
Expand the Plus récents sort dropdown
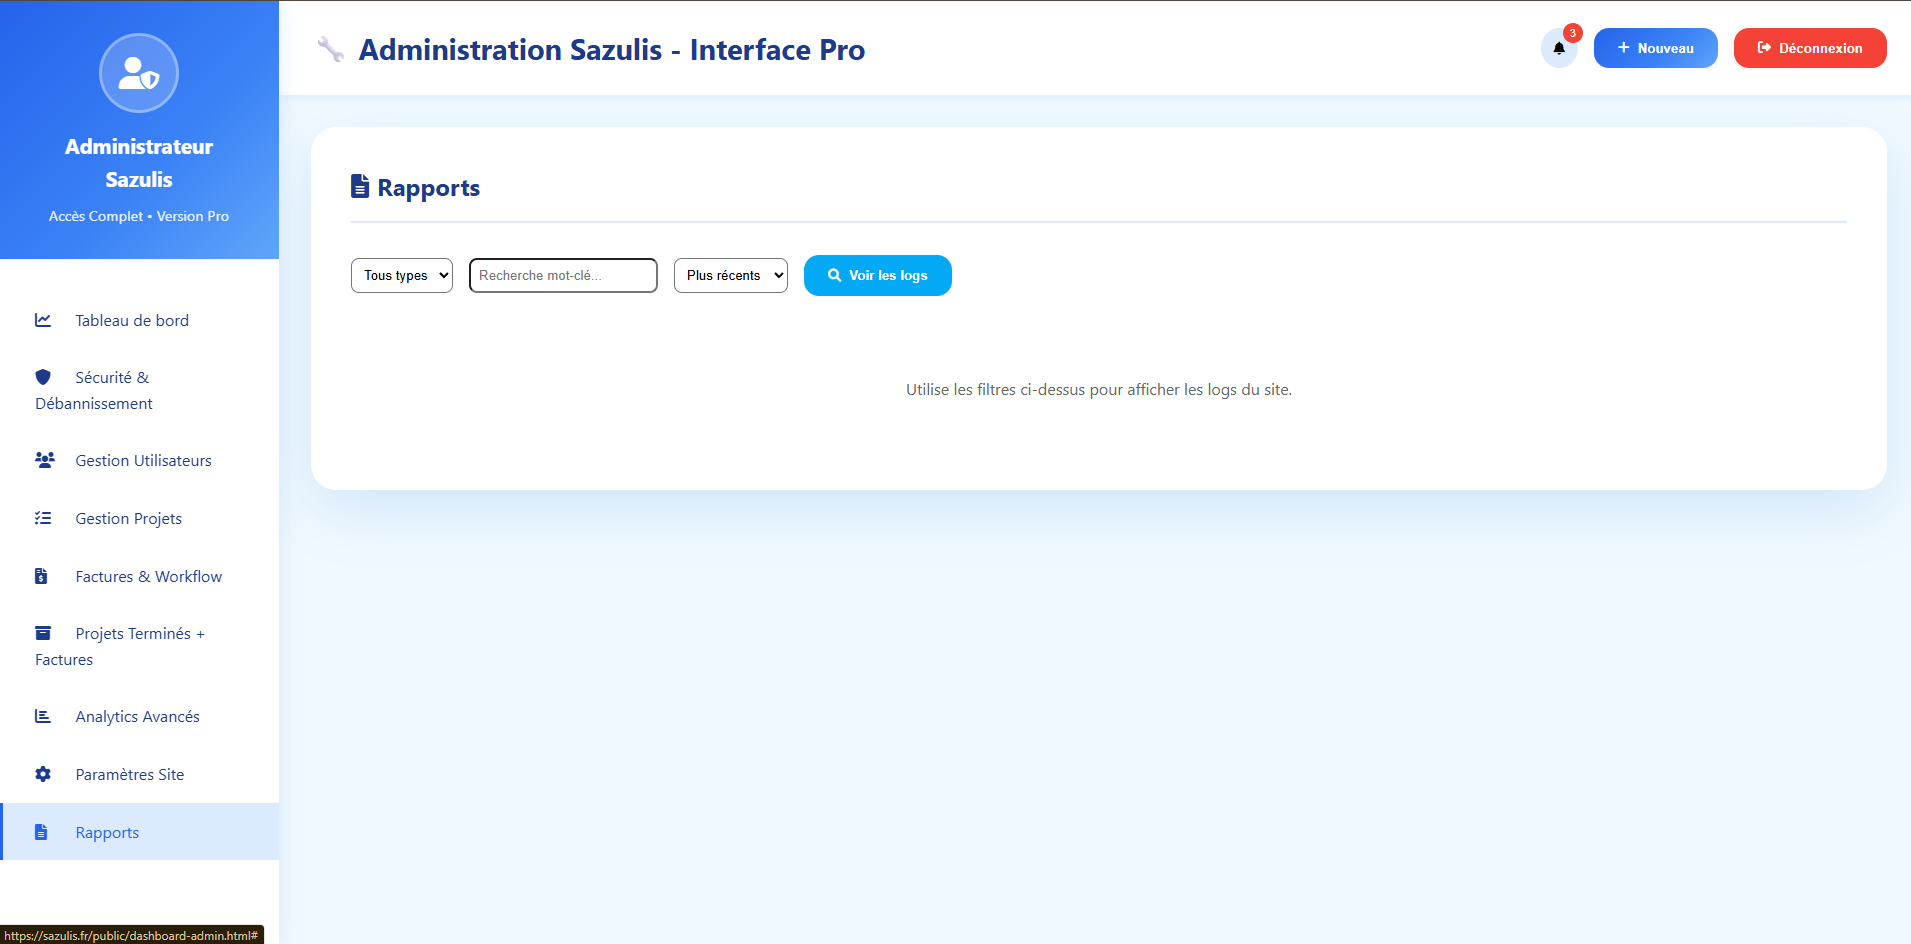(730, 275)
